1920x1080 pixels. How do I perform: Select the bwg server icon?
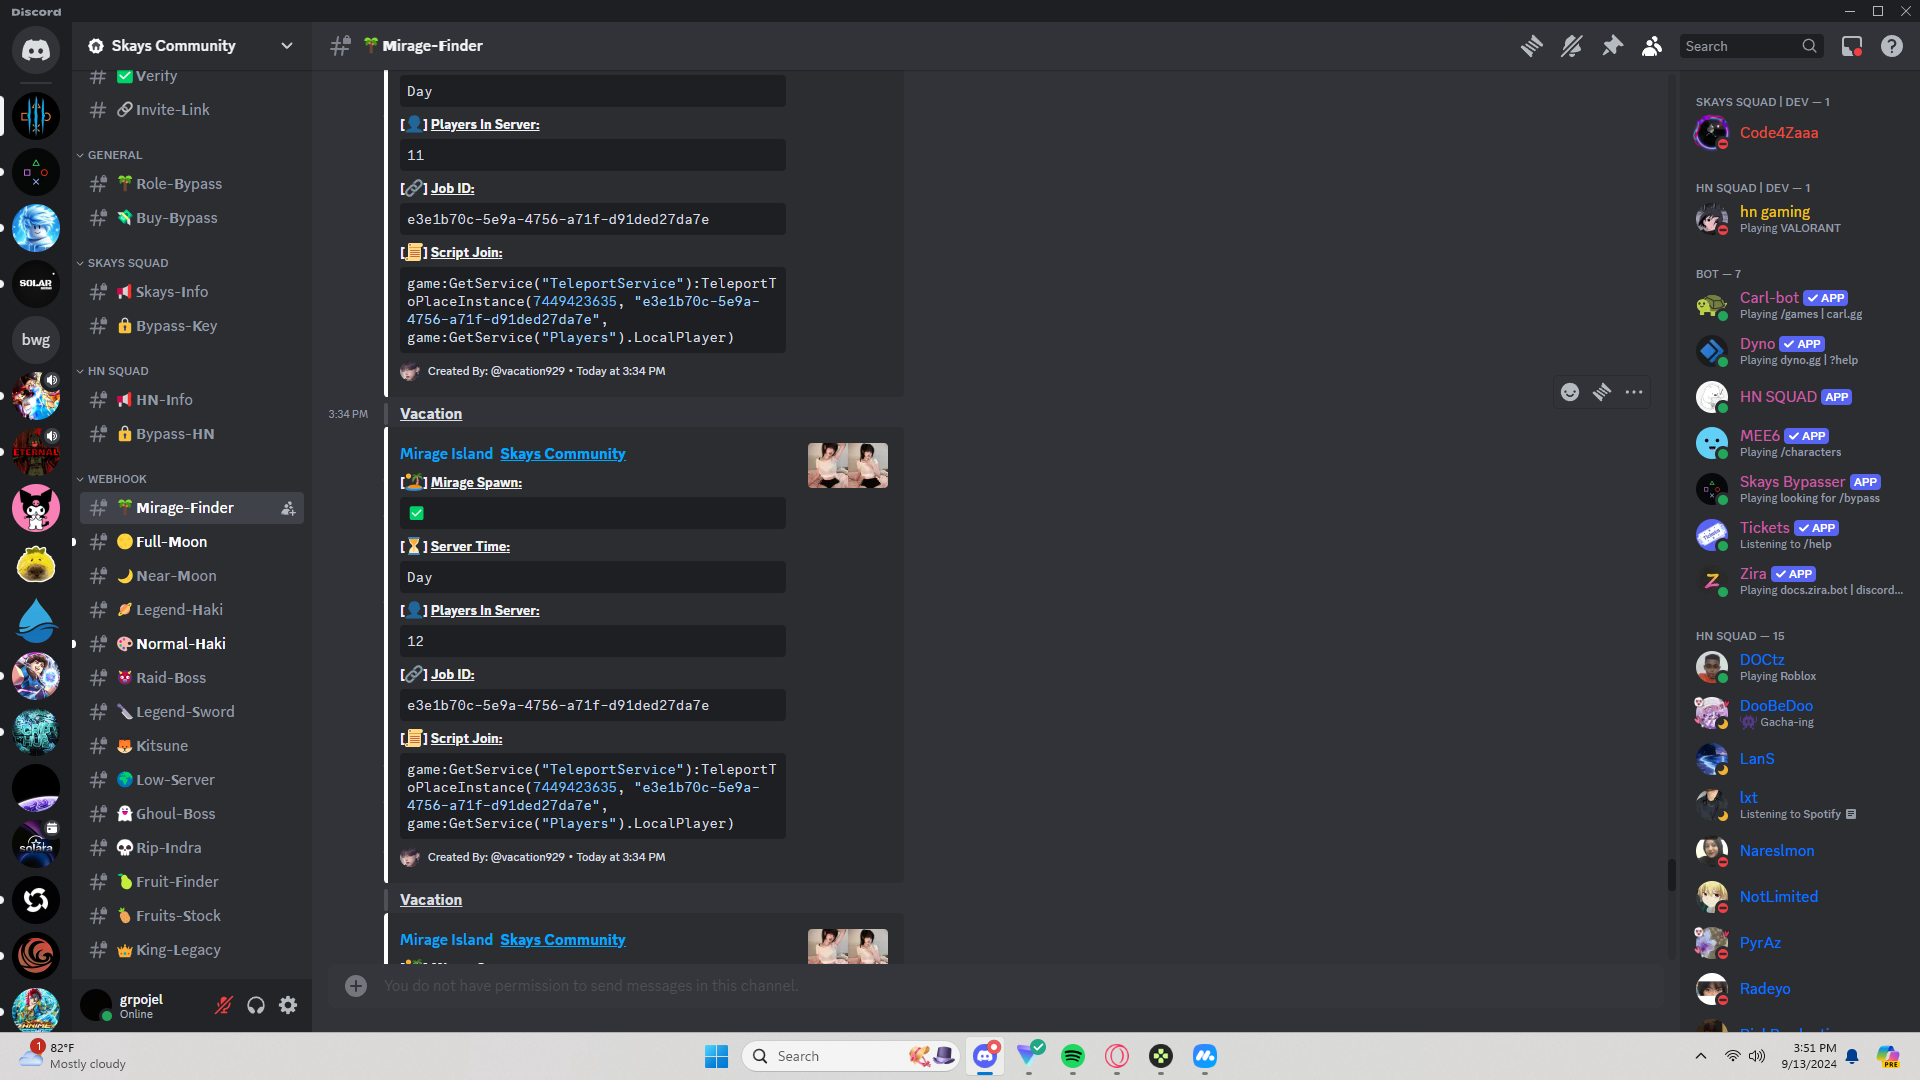(36, 340)
